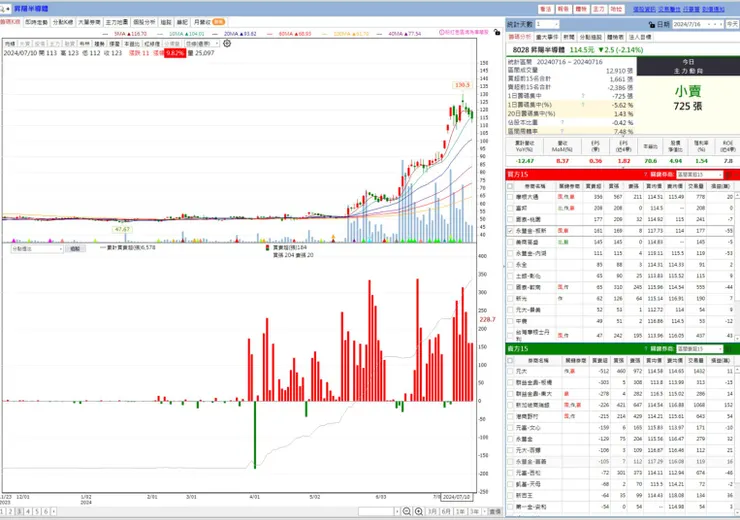Viewport: 740px width, 520px height.
Task: Click the red 主力 button at top
Action: [x=599, y=9]
